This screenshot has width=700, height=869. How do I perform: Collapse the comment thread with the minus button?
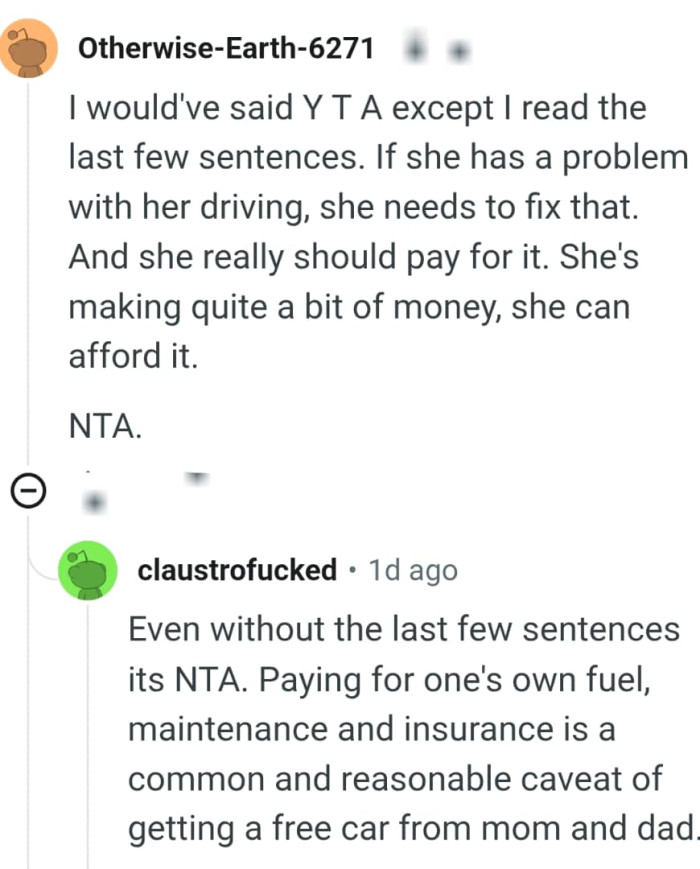point(30,490)
